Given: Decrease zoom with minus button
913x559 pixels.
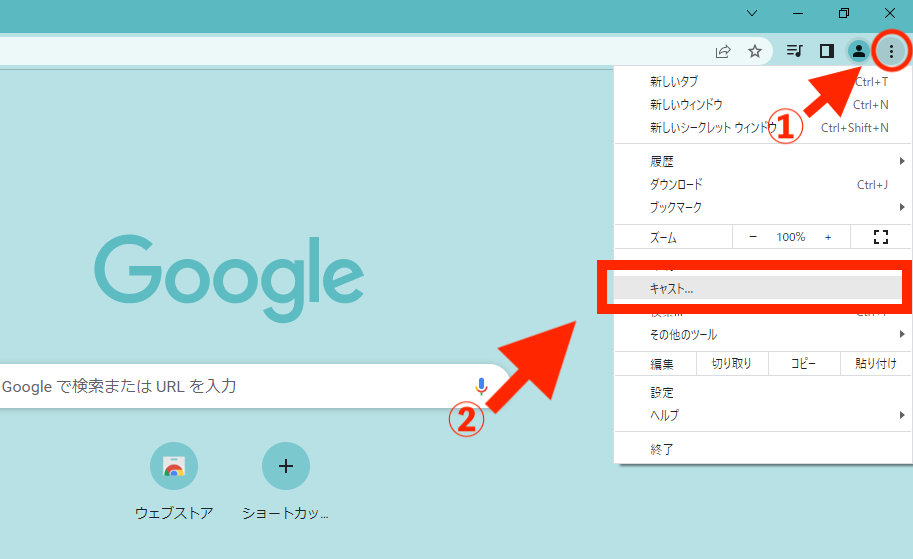Looking at the screenshot, I should 752,236.
